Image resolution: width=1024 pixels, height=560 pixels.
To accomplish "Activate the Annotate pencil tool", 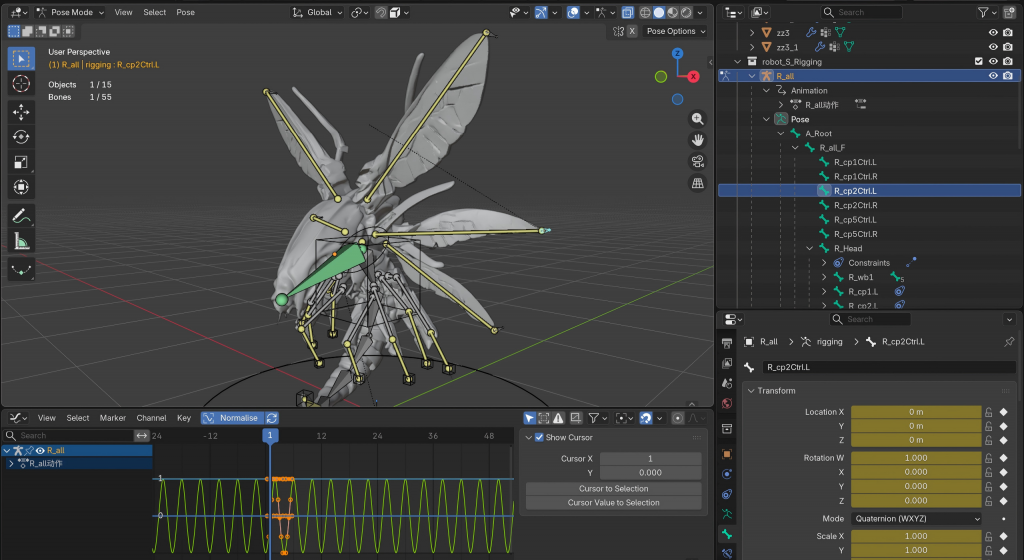I will (21, 215).
